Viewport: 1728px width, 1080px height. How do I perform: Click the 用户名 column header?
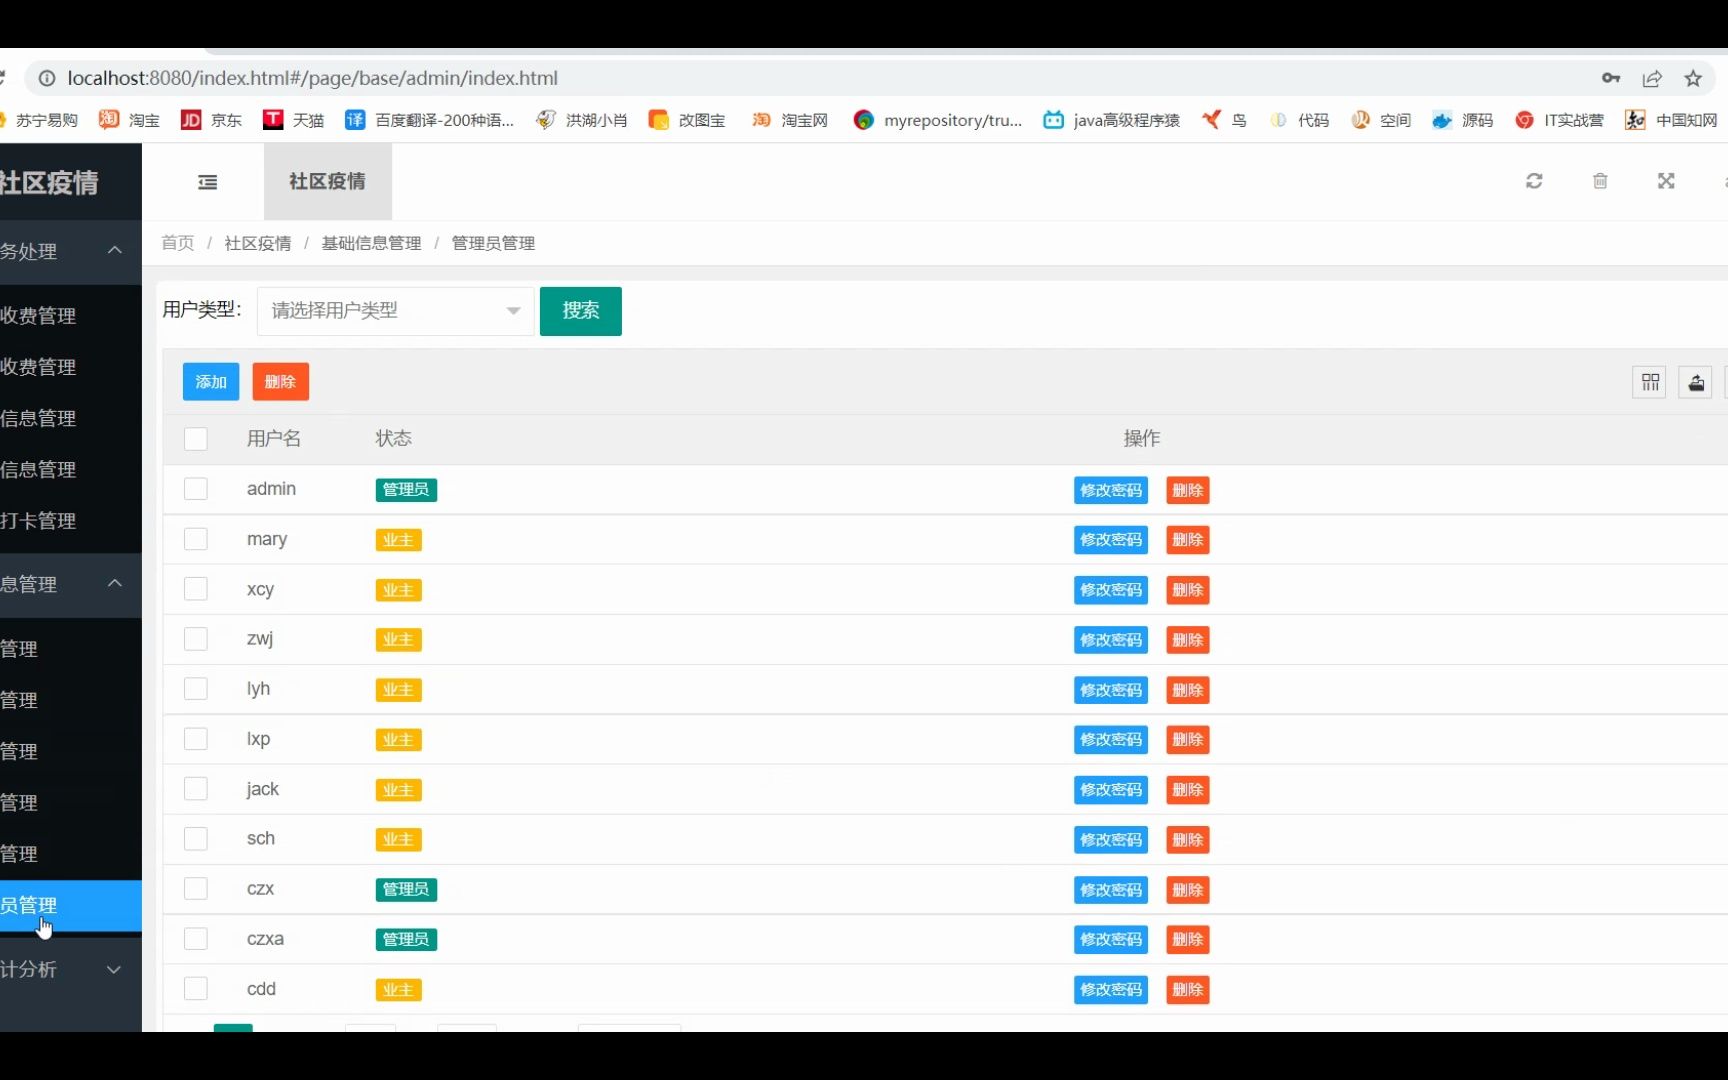pyautogui.click(x=274, y=439)
